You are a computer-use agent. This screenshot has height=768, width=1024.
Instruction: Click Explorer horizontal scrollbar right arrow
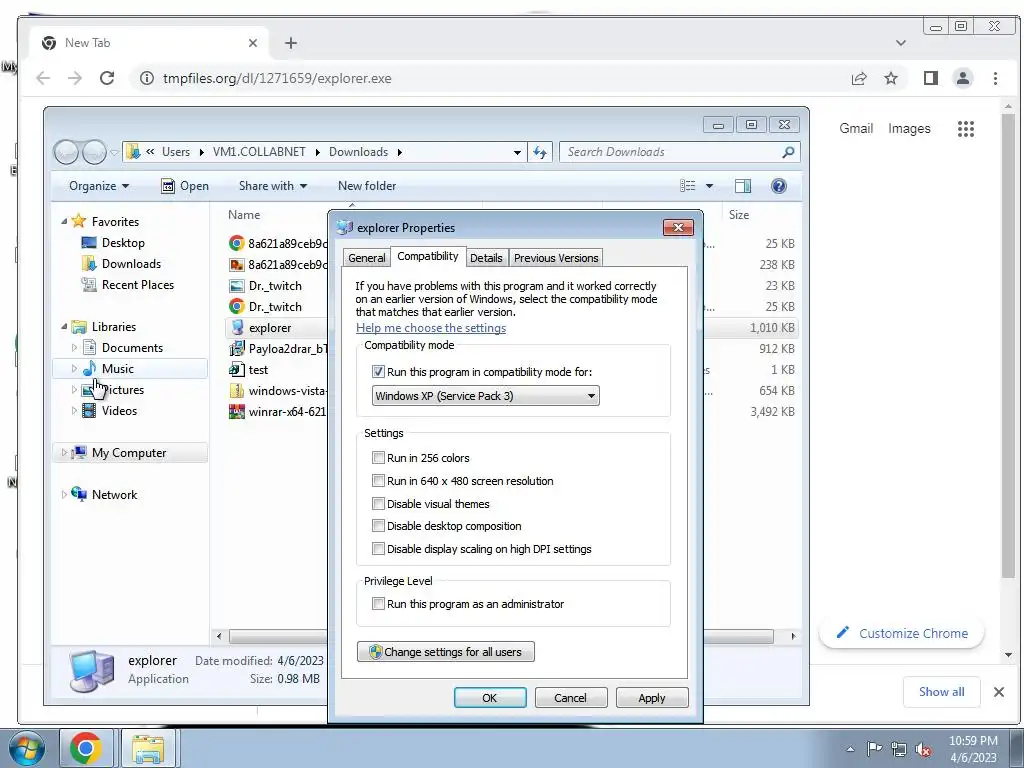click(793, 636)
